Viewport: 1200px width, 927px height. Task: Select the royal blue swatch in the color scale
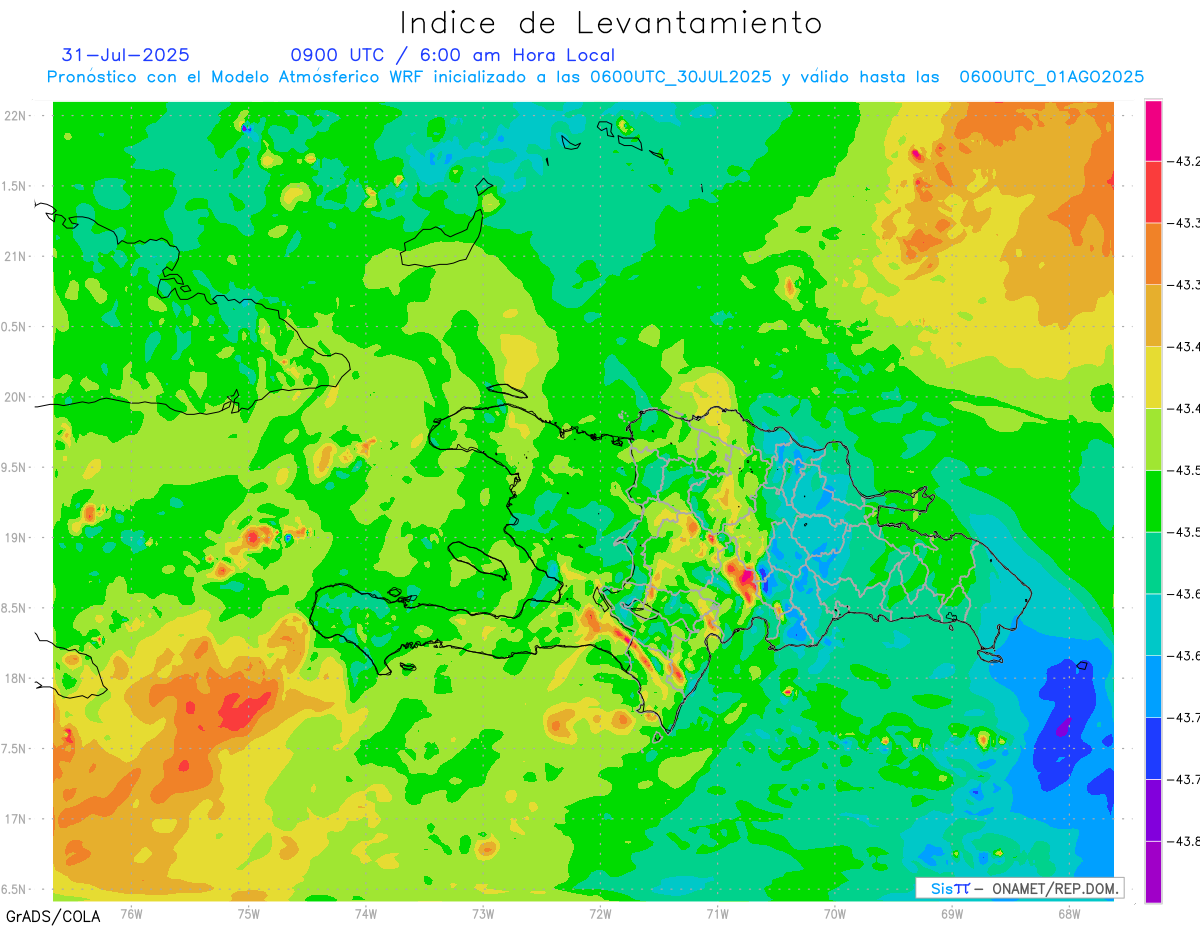point(1153,747)
